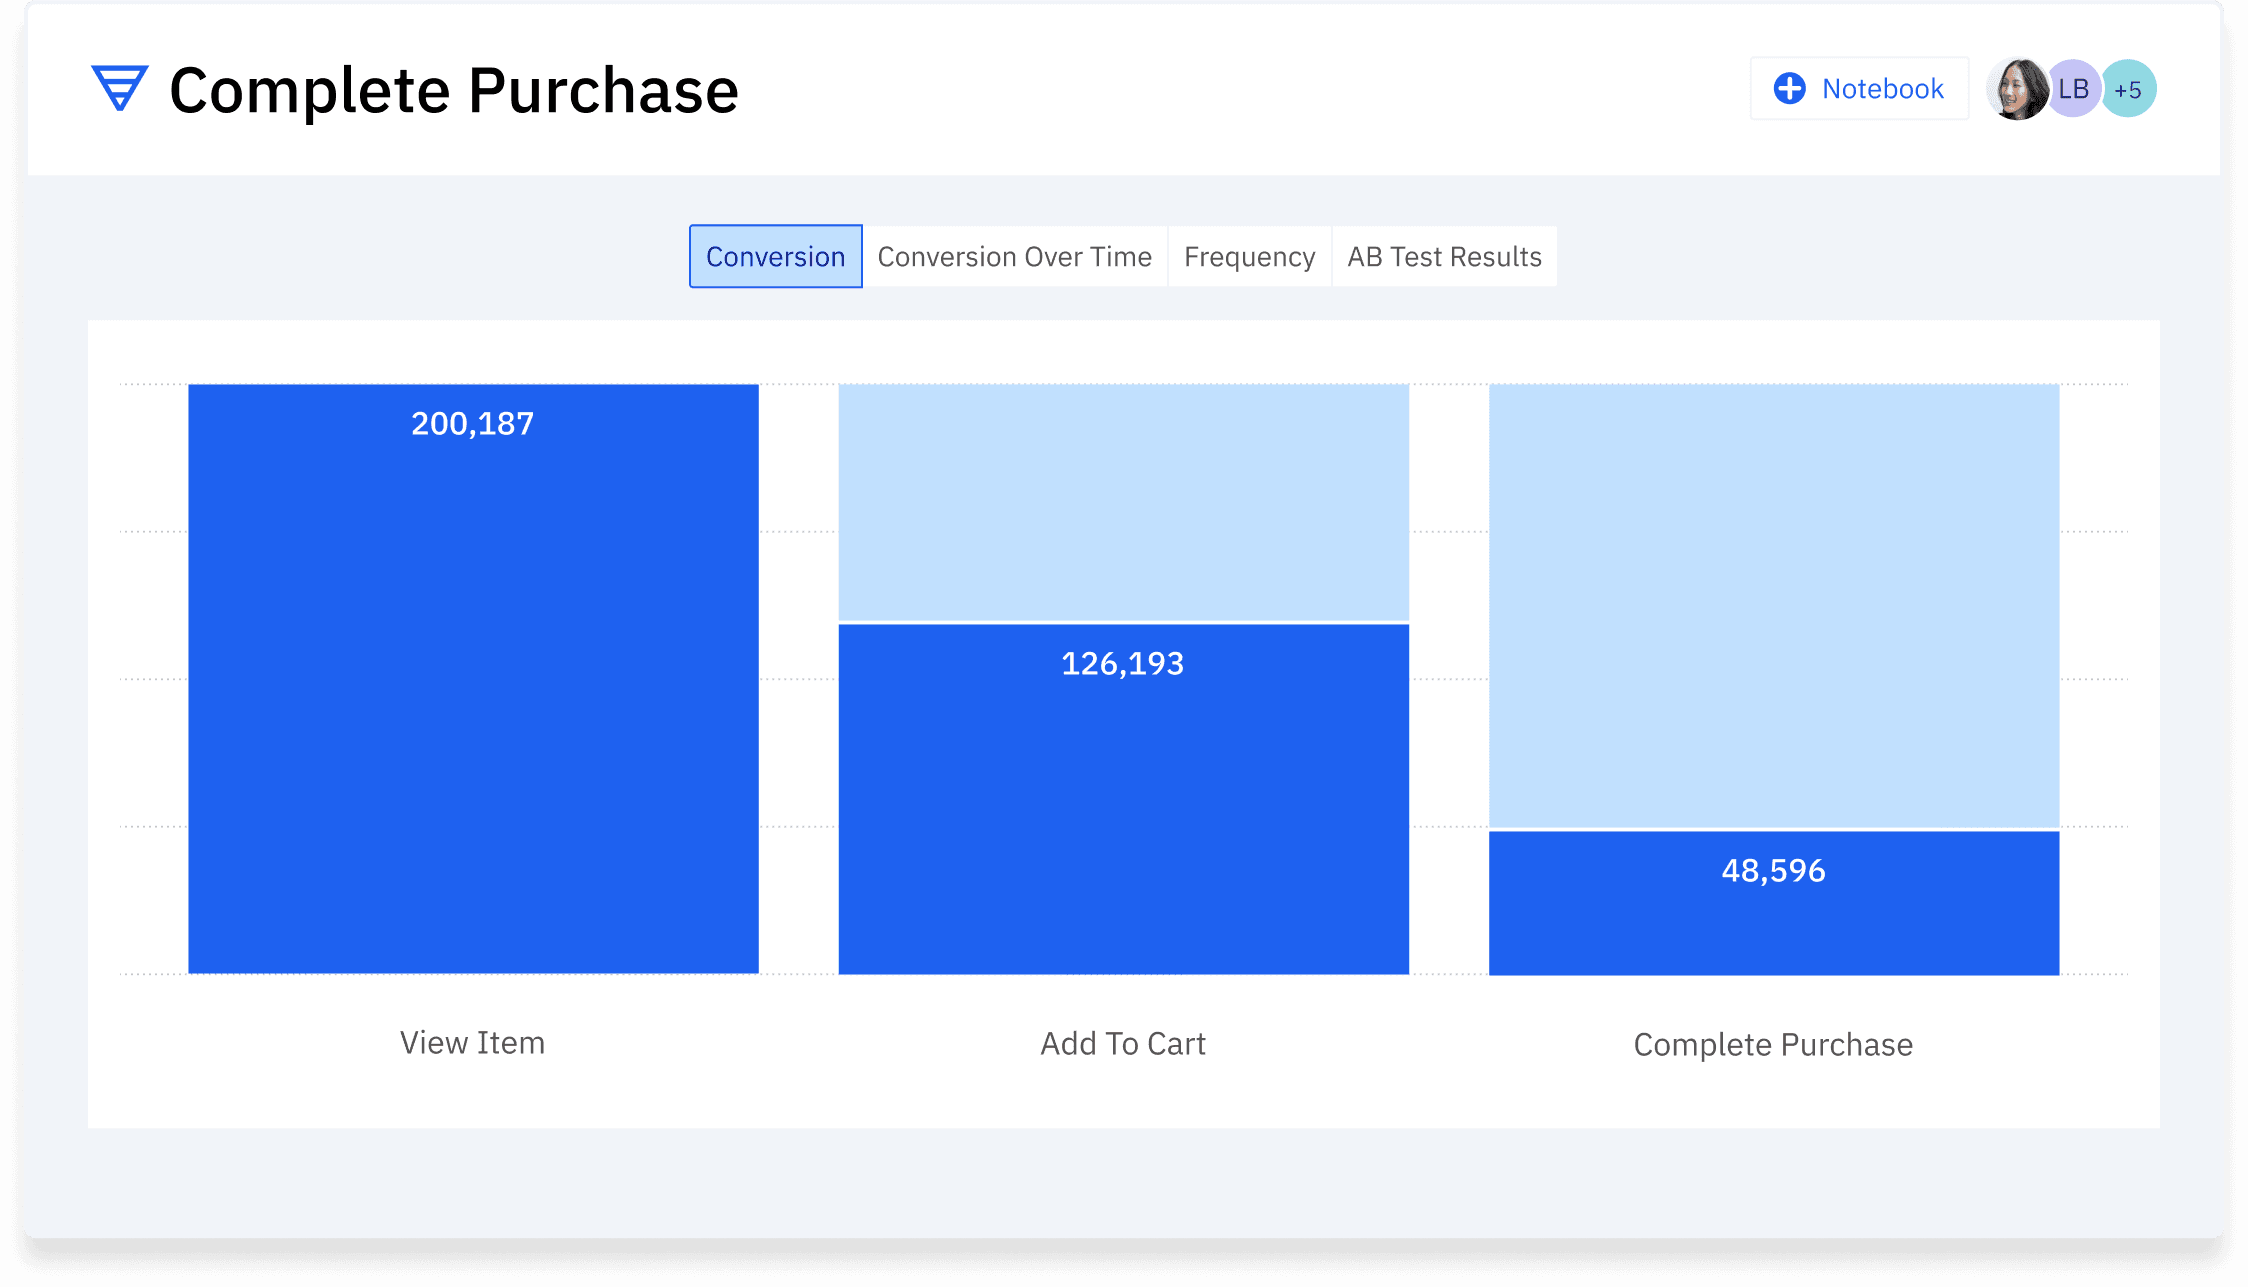Click the Complete Purchase axis label
2248x1287 pixels.
click(1773, 1045)
